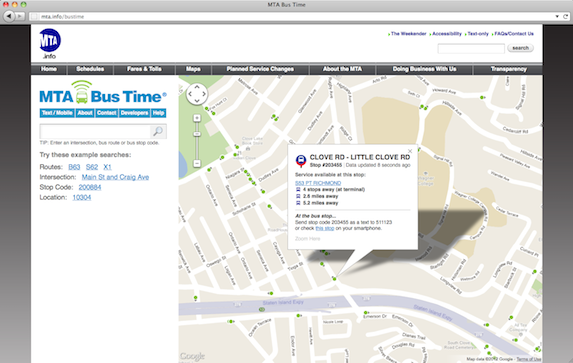Image resolution: width=573 pixels, height=363 pixels.
Task: Zoom out with the map minus button
Action: [x=197, y=163]
